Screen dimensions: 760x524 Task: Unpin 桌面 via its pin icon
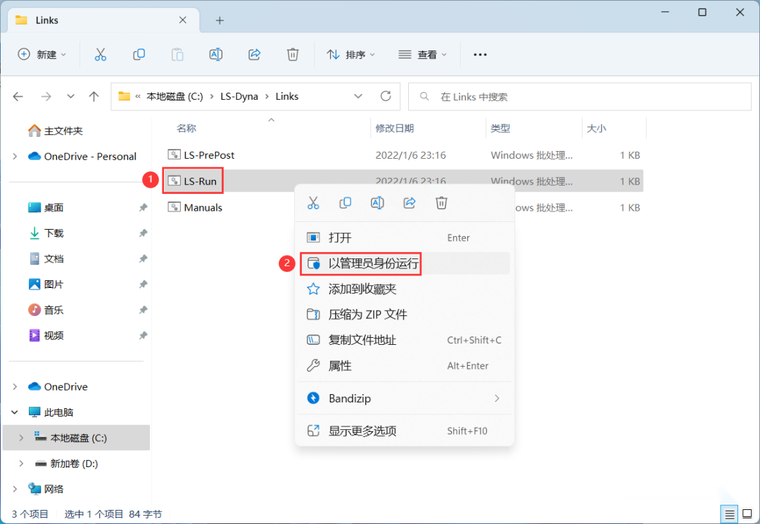(x=143, y=207)
